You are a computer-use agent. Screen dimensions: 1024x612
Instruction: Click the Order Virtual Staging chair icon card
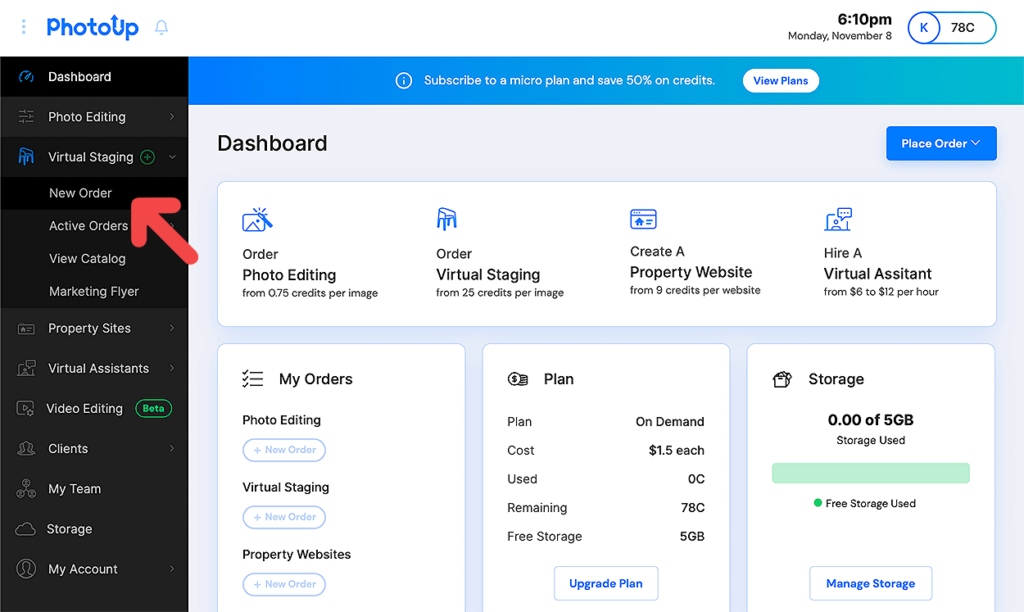[447, 219]
